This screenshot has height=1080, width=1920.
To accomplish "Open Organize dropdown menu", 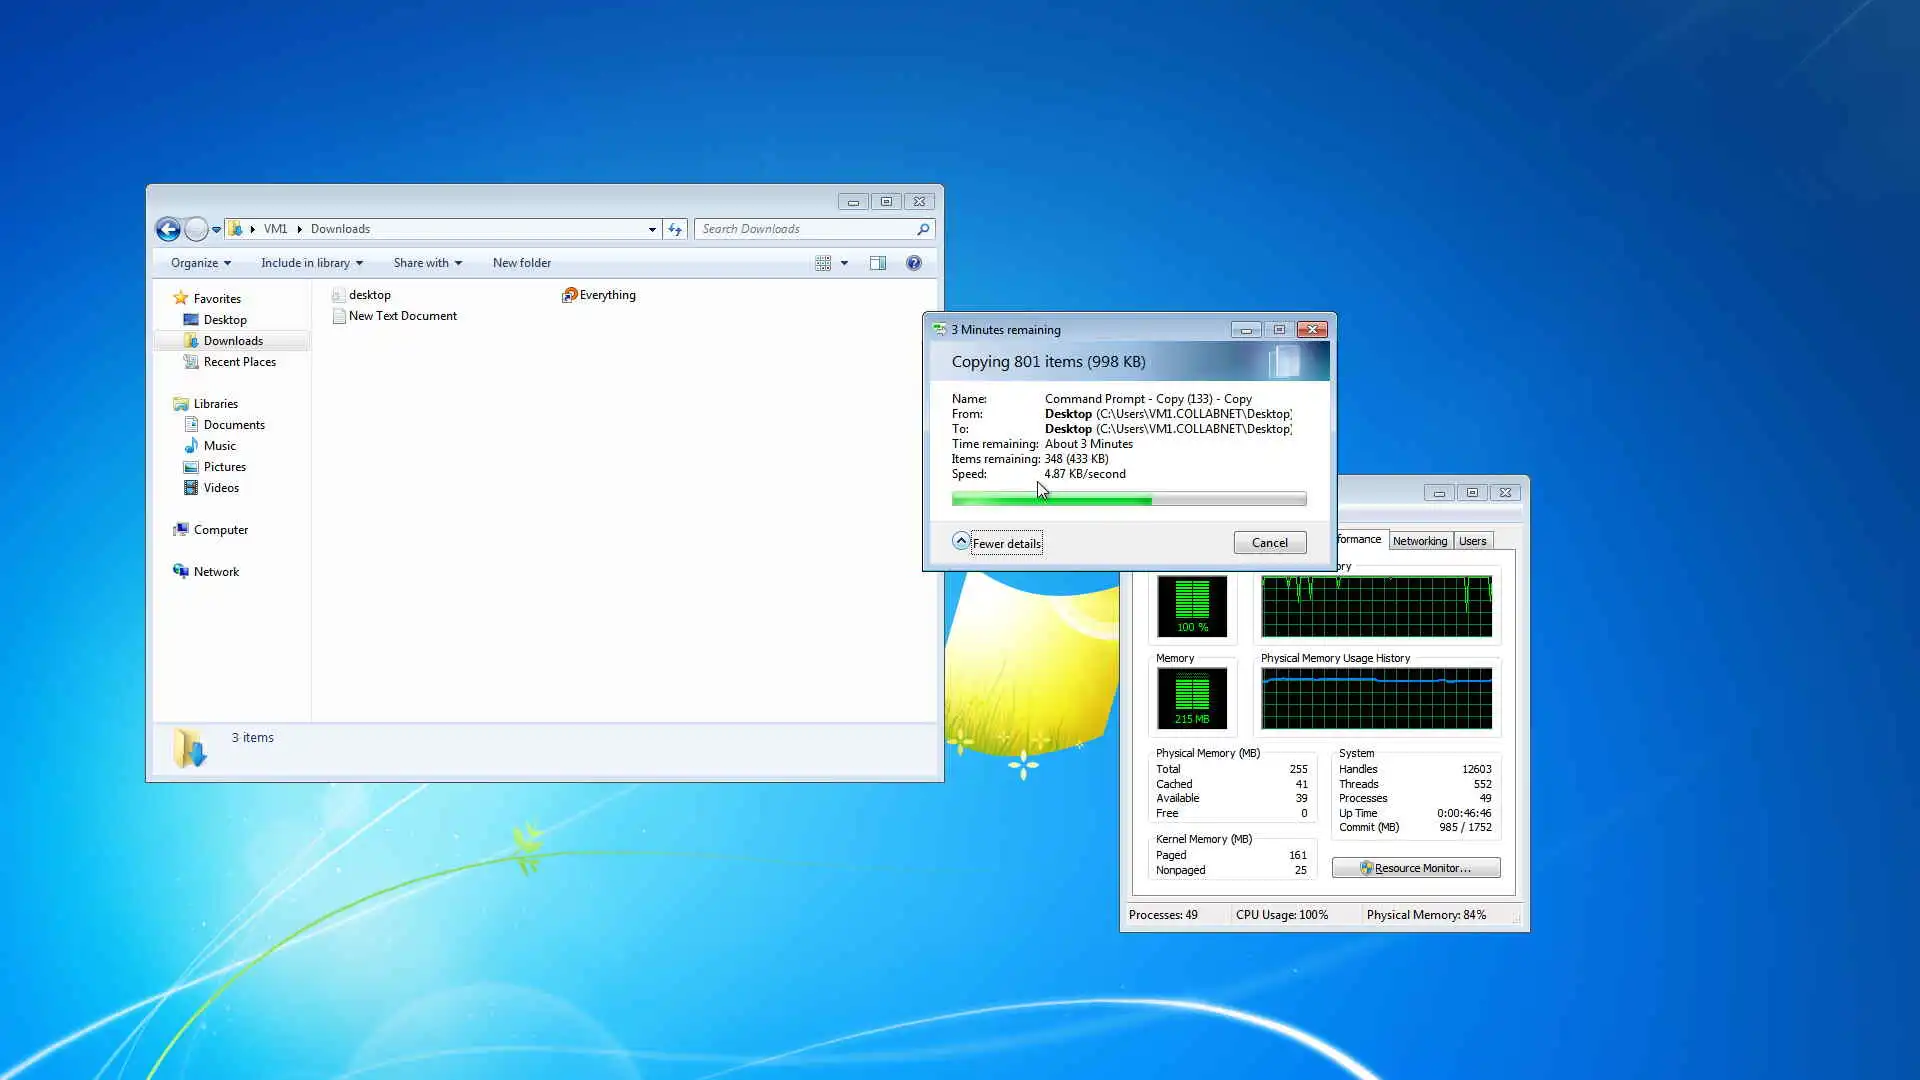I will tap(200, 263).
